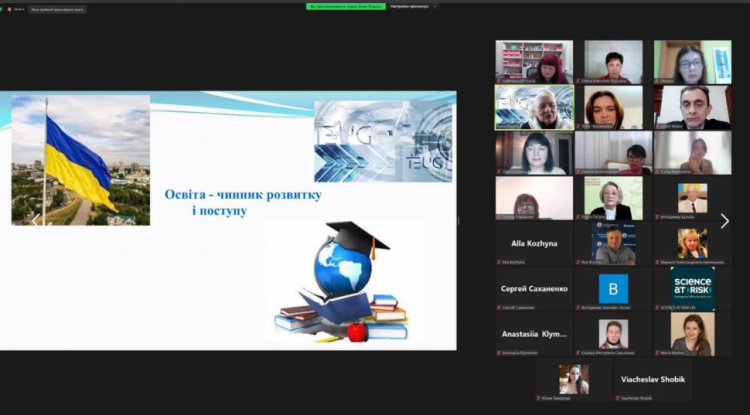Click the previous slide arrow on left edge
750x415 pixels.
point(33,220)
